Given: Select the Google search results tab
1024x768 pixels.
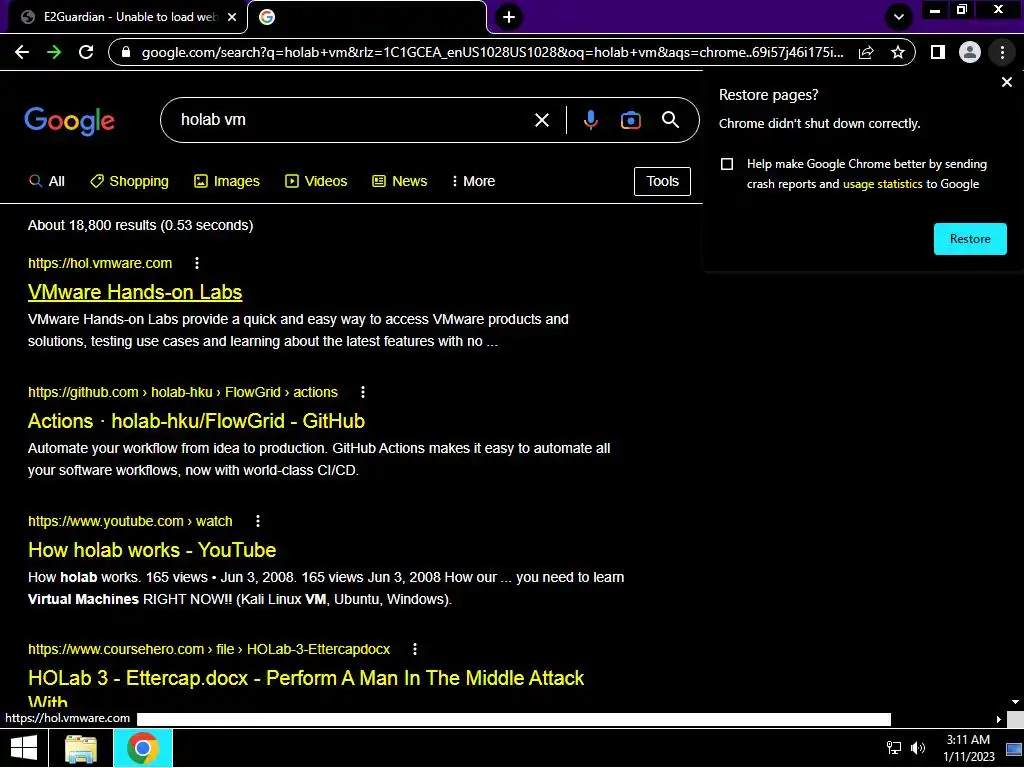Looking at the screenshot, I should point(368,17).
